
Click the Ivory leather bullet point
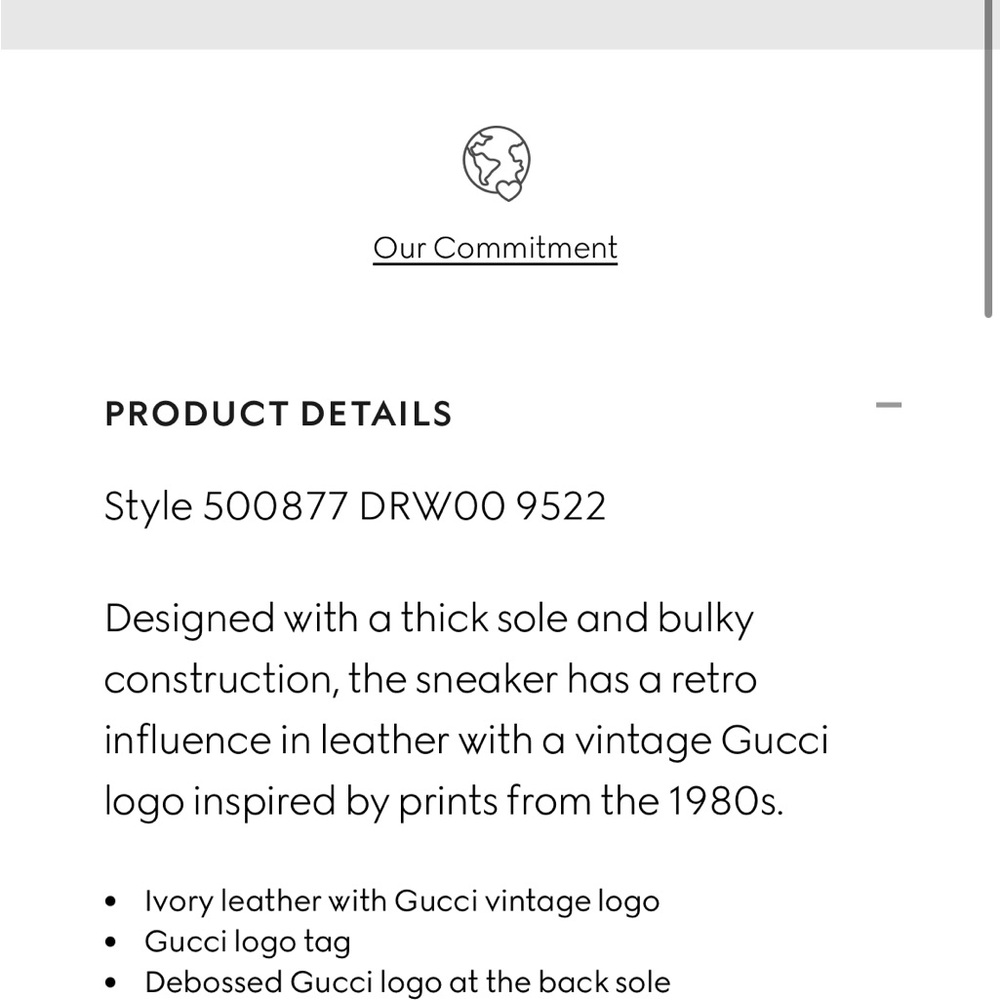(x=402, y=900)
